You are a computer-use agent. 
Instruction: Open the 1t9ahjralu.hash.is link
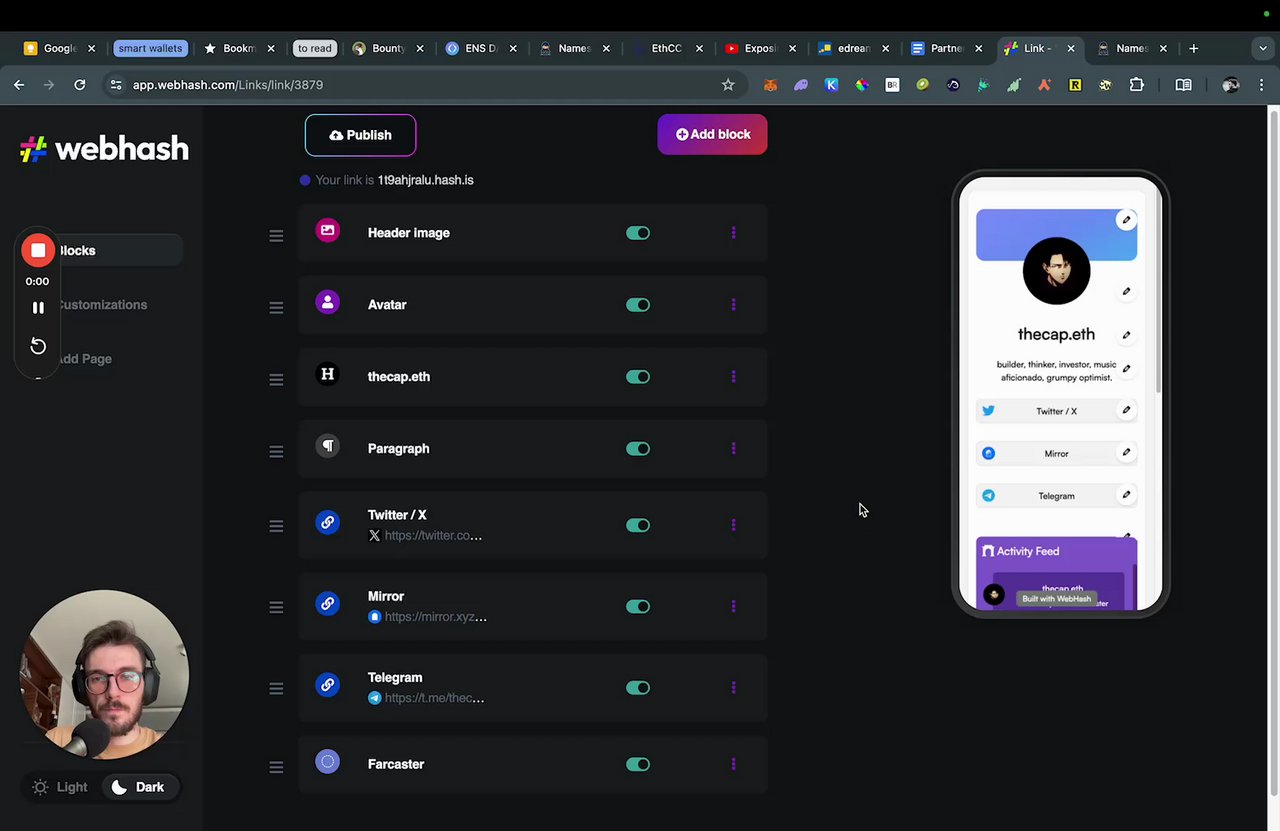pos(425,180)
